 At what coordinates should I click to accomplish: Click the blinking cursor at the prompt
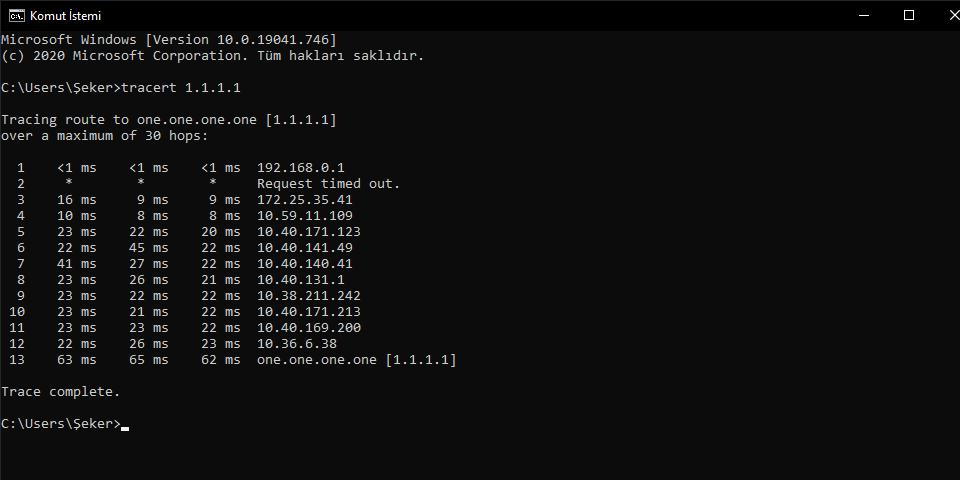click(x=125, y=429)
